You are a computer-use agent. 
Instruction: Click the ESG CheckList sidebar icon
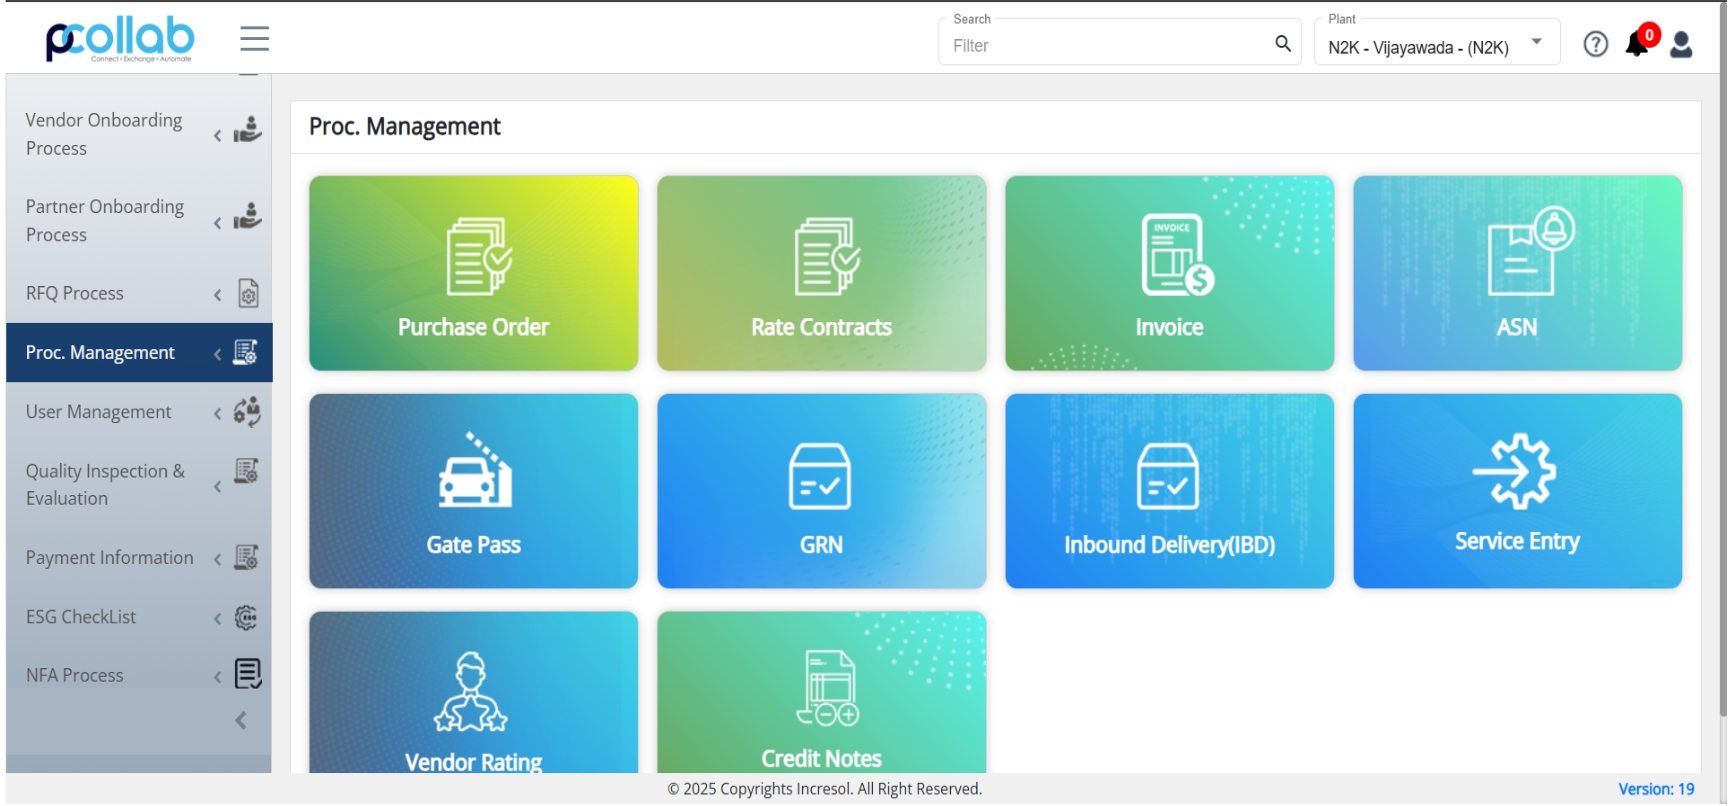[x=247, y=619]
